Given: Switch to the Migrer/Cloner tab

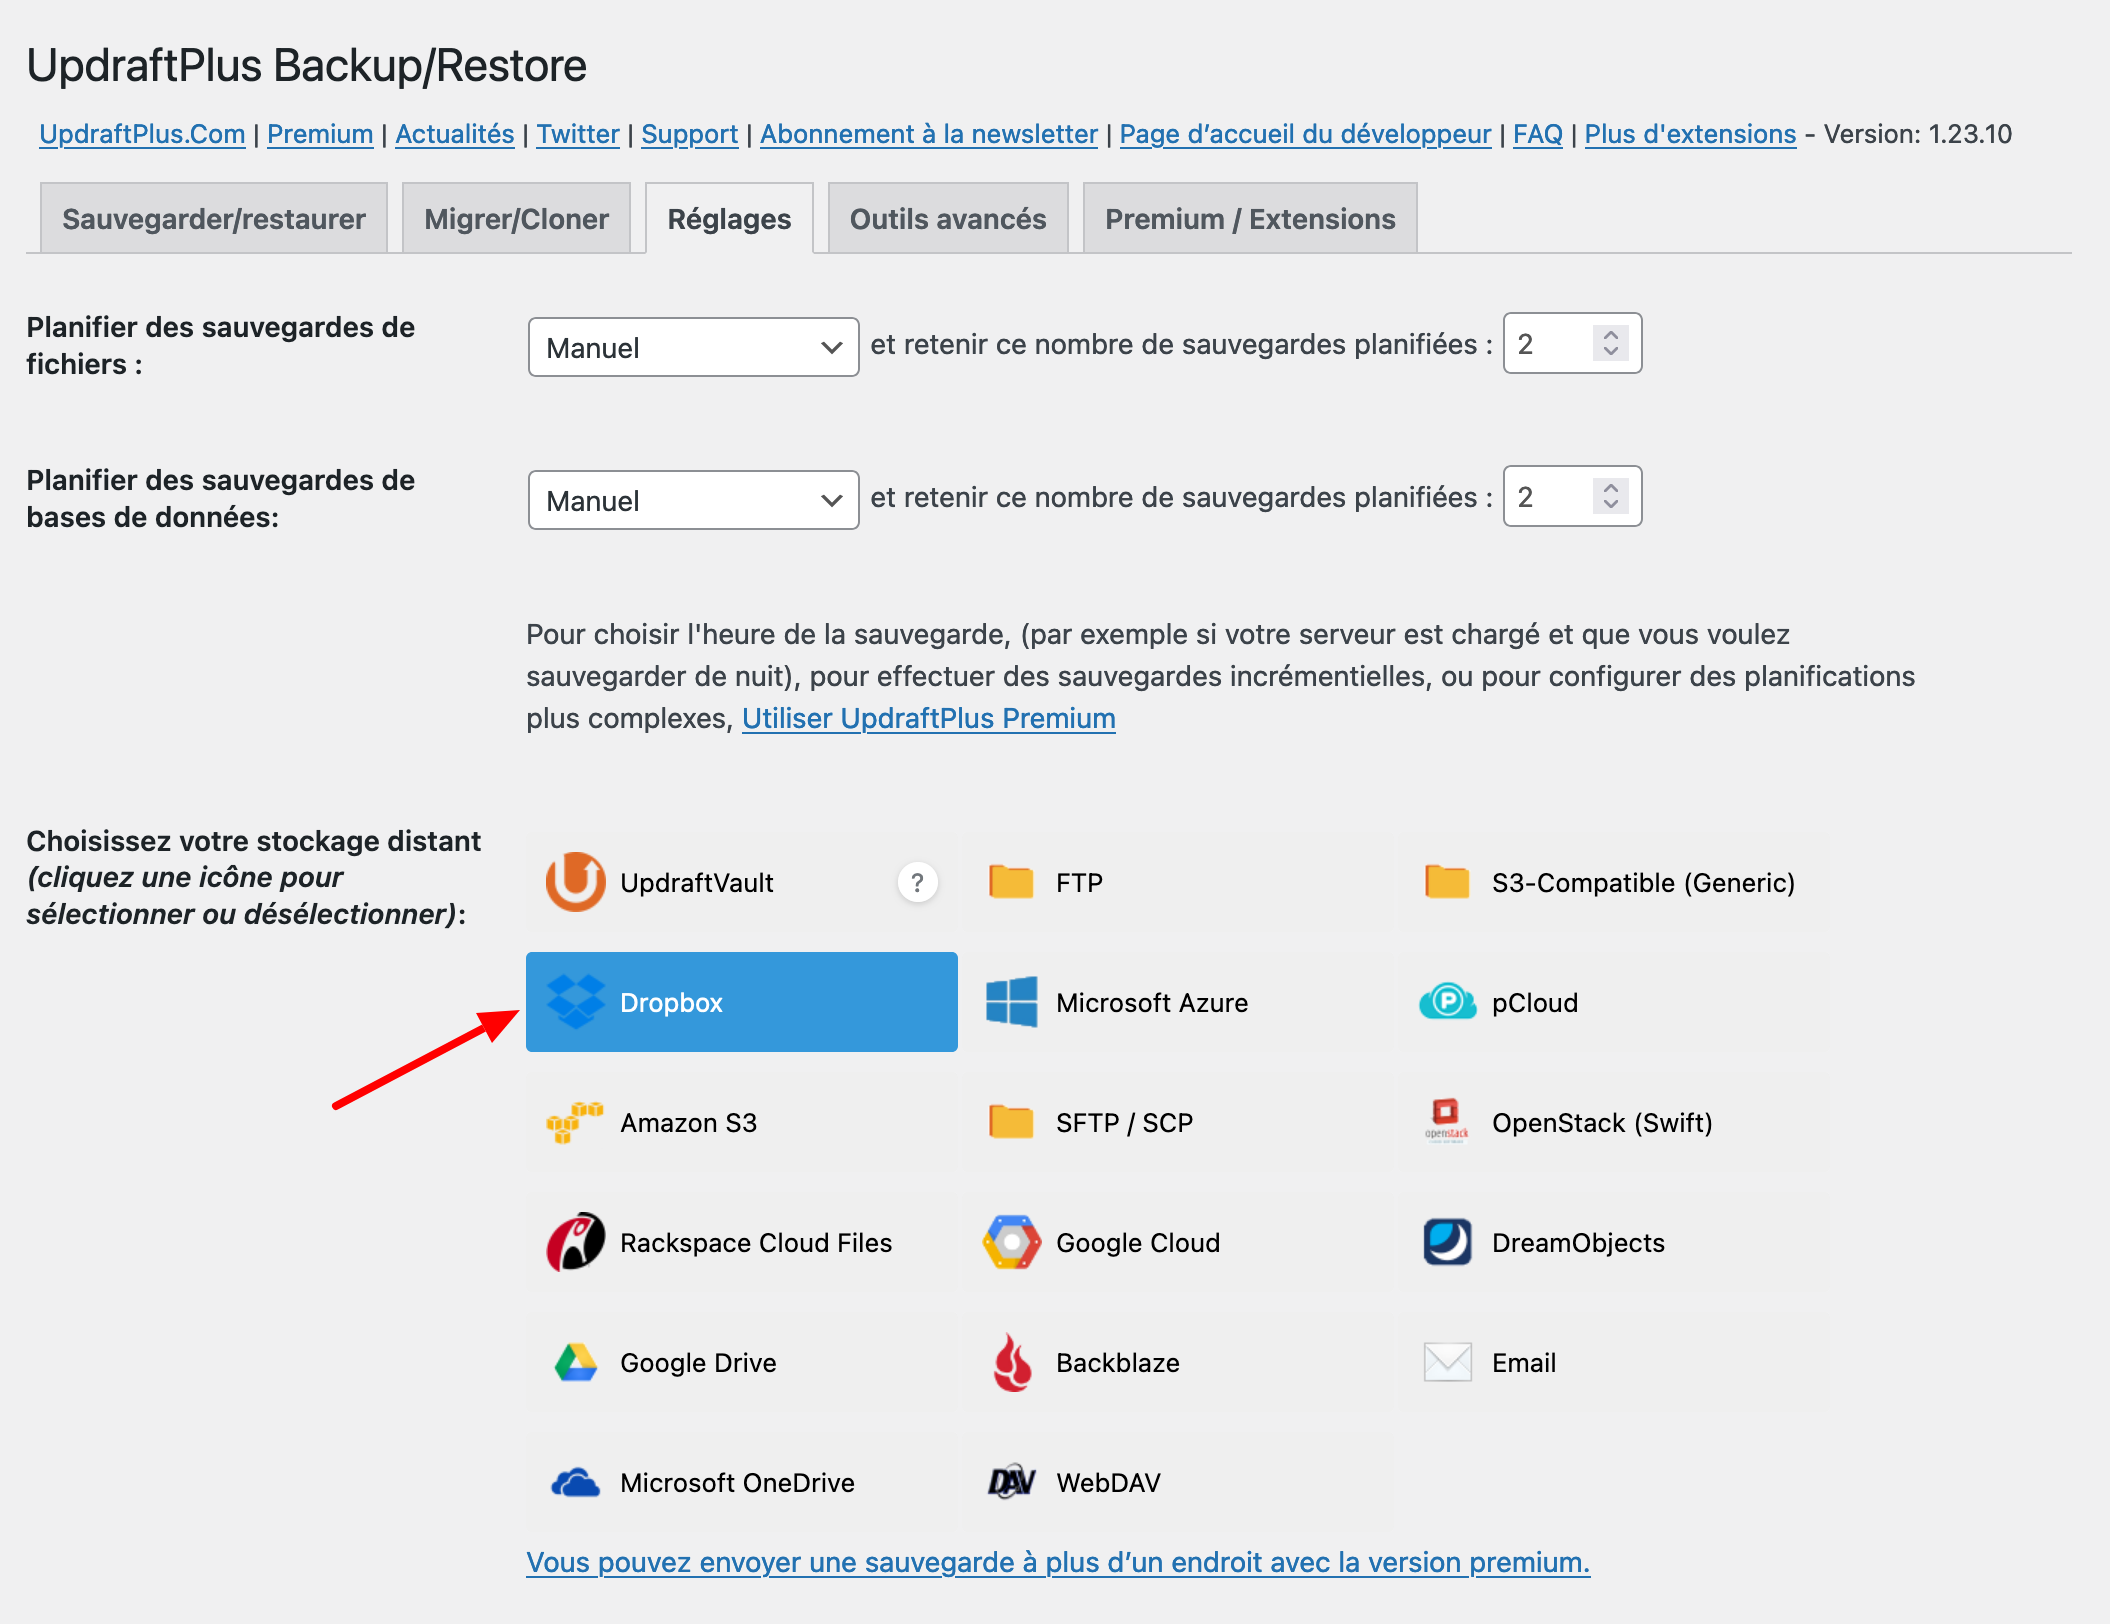Looking at the screenshot, I should tap(516, 218).
